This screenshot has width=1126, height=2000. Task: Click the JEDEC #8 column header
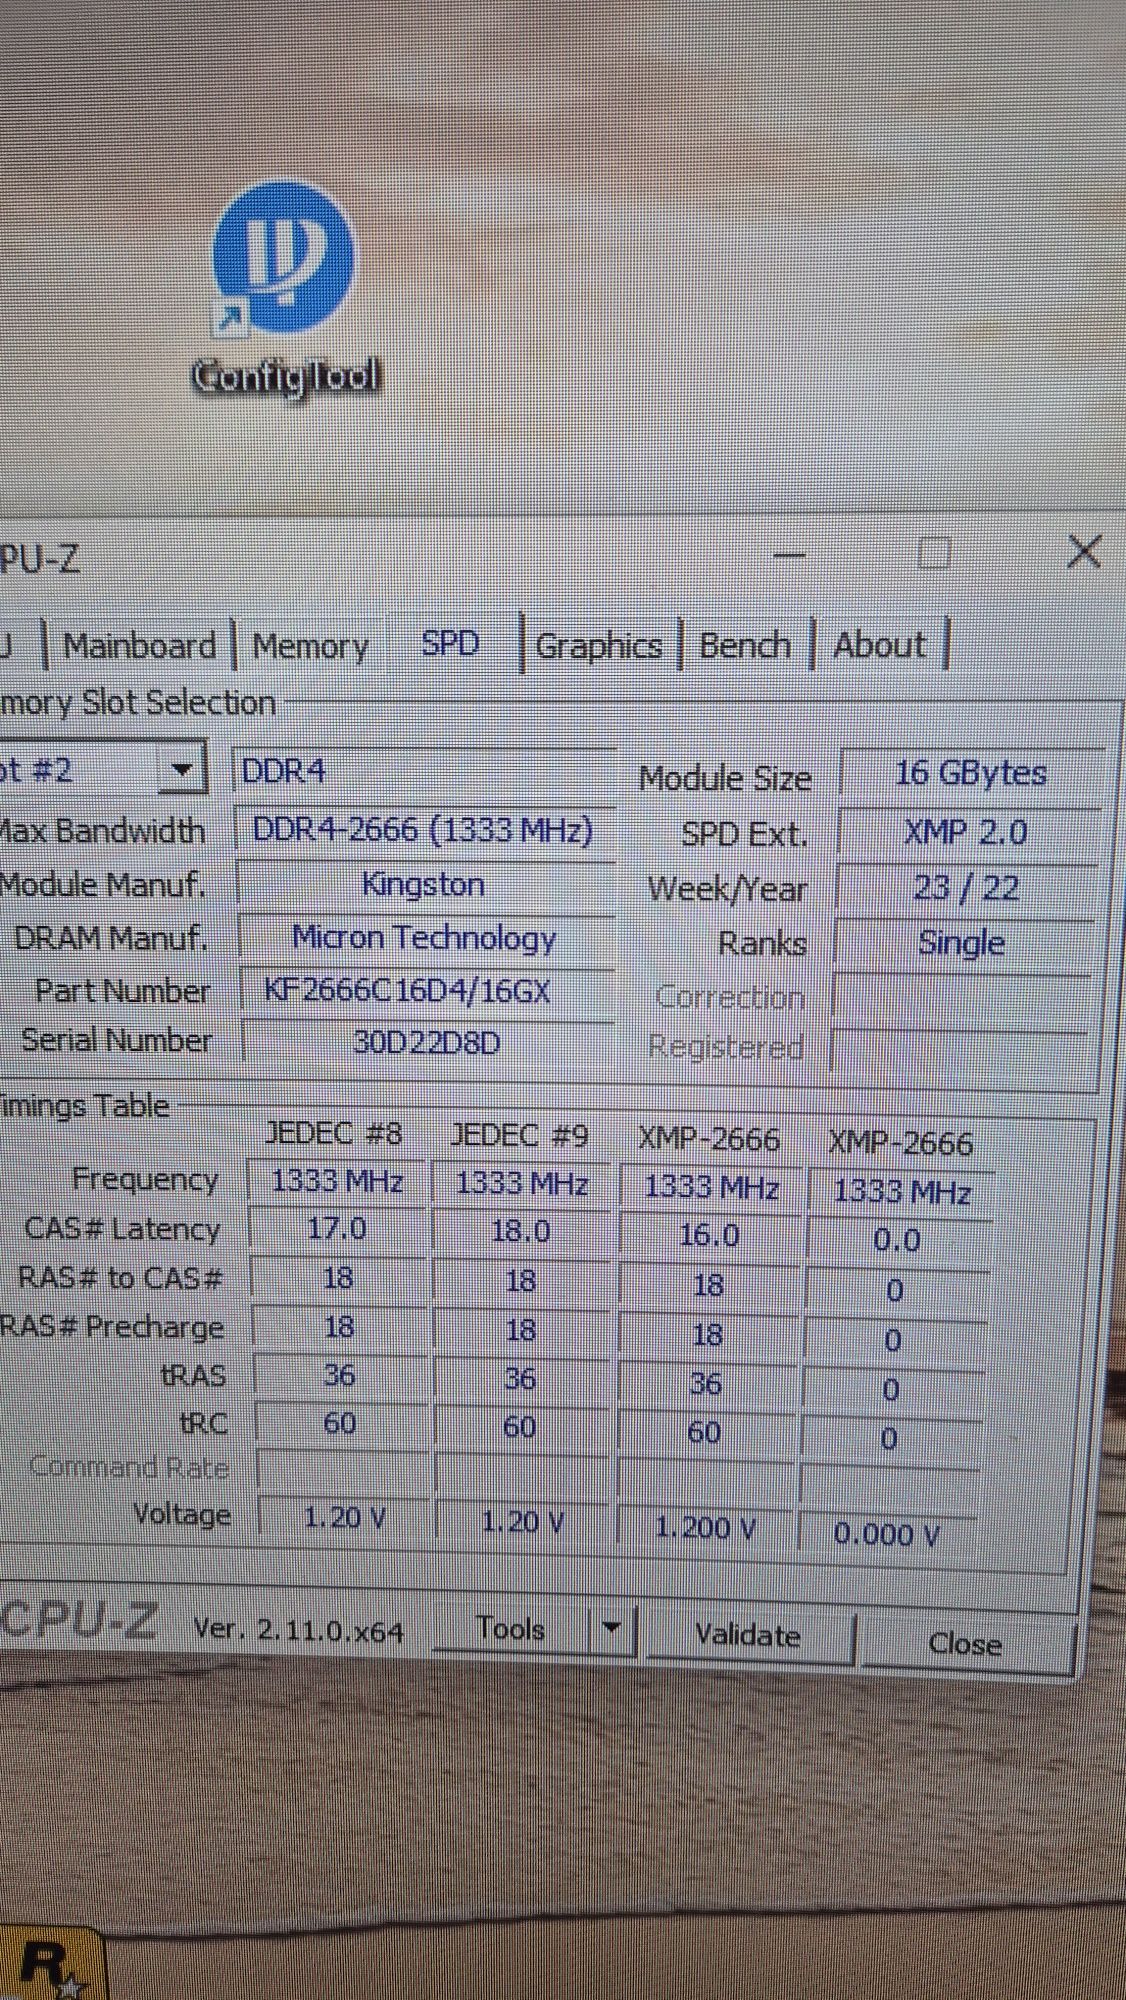tap(334, 1133)
